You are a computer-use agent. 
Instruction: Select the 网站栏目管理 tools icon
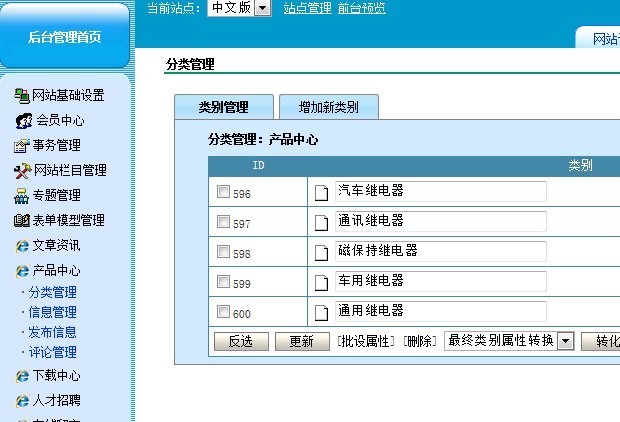pyautogui.click(x=22, y=171)
